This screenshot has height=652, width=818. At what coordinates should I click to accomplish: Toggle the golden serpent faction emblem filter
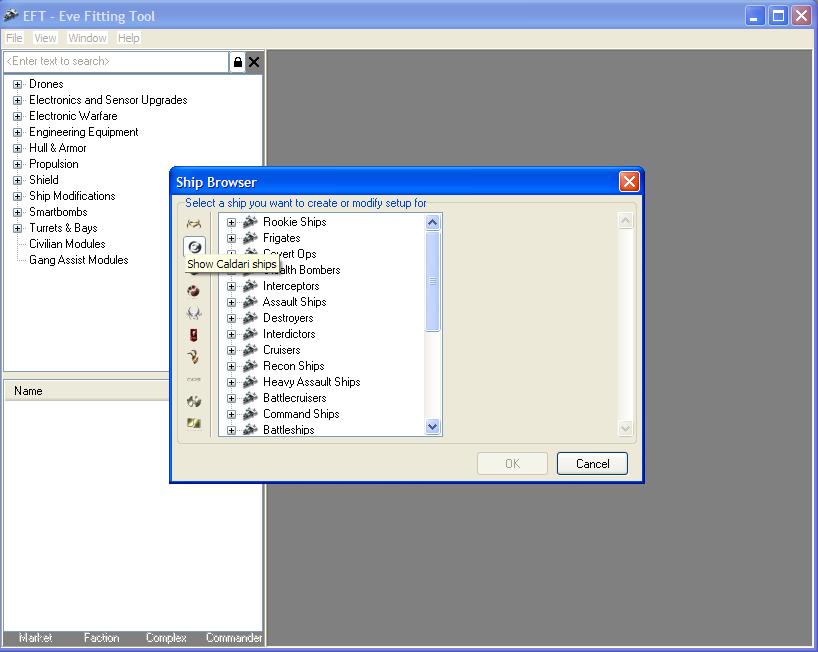pyautogui.click(x=194, y=357)
